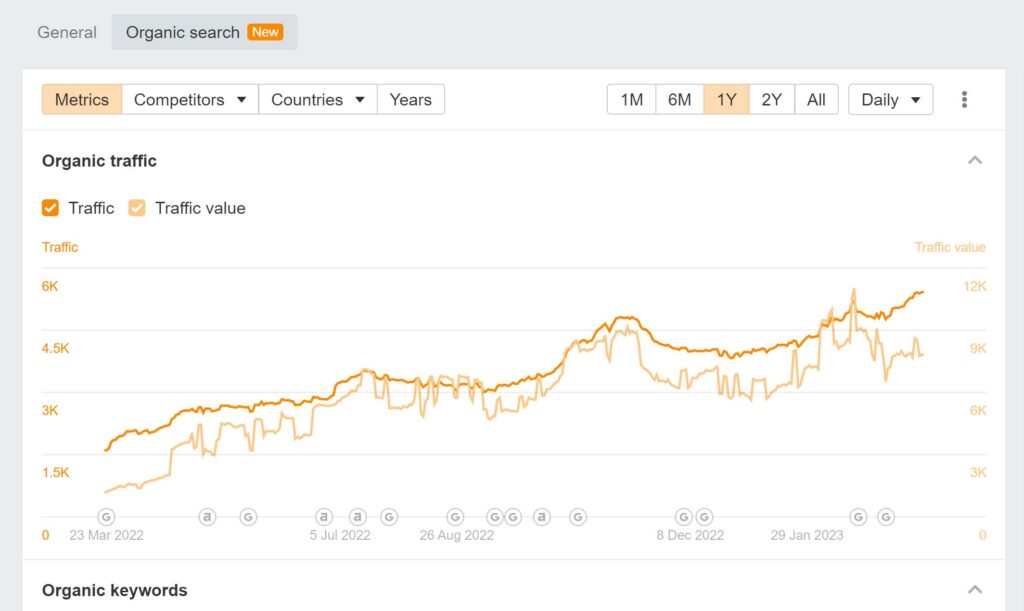Click the 'a' marker nearest 5 Jul 2022
1024x611 pixels.
tap(324, 517)
